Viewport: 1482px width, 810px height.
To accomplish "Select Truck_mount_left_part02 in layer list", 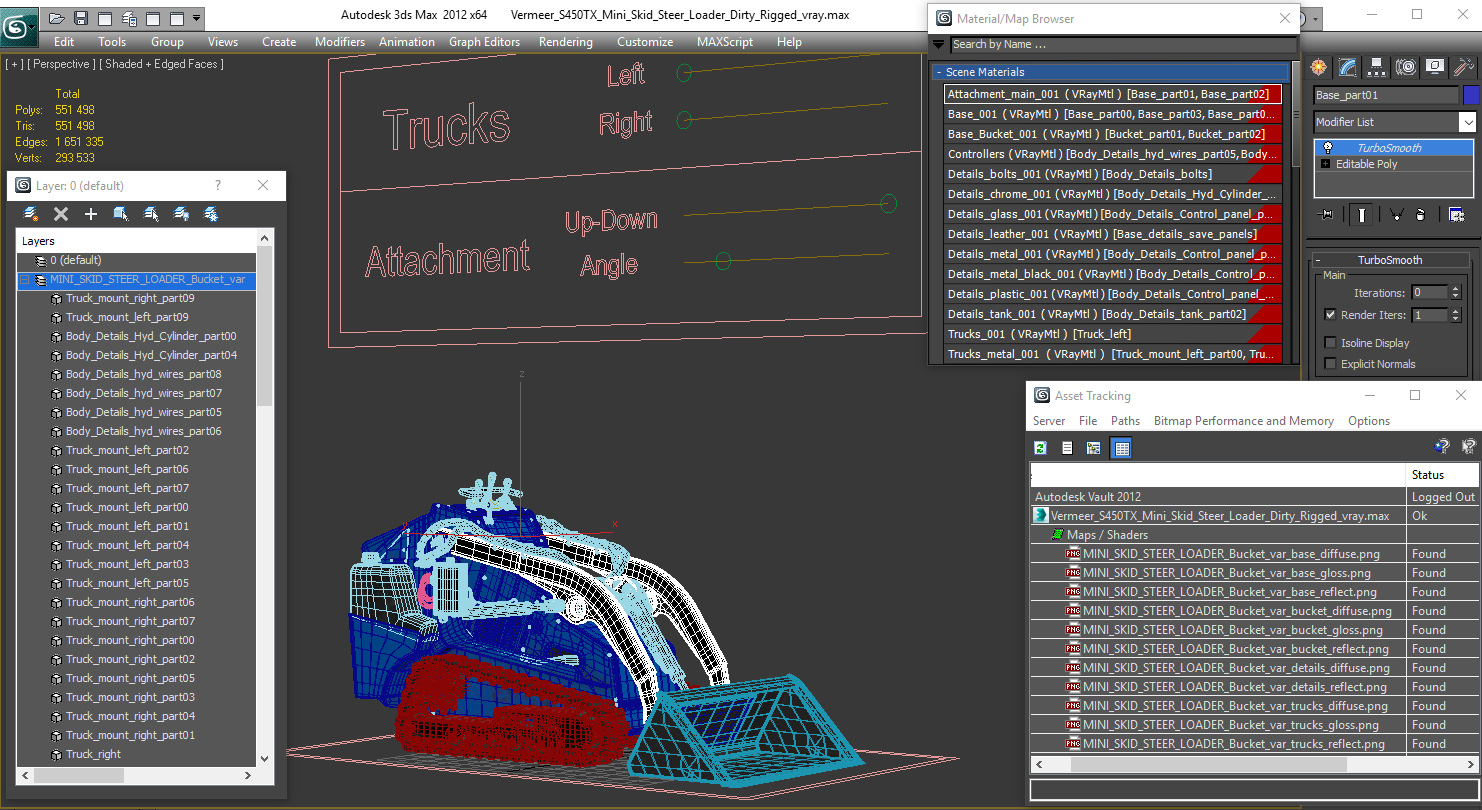I will pos(127,450).
